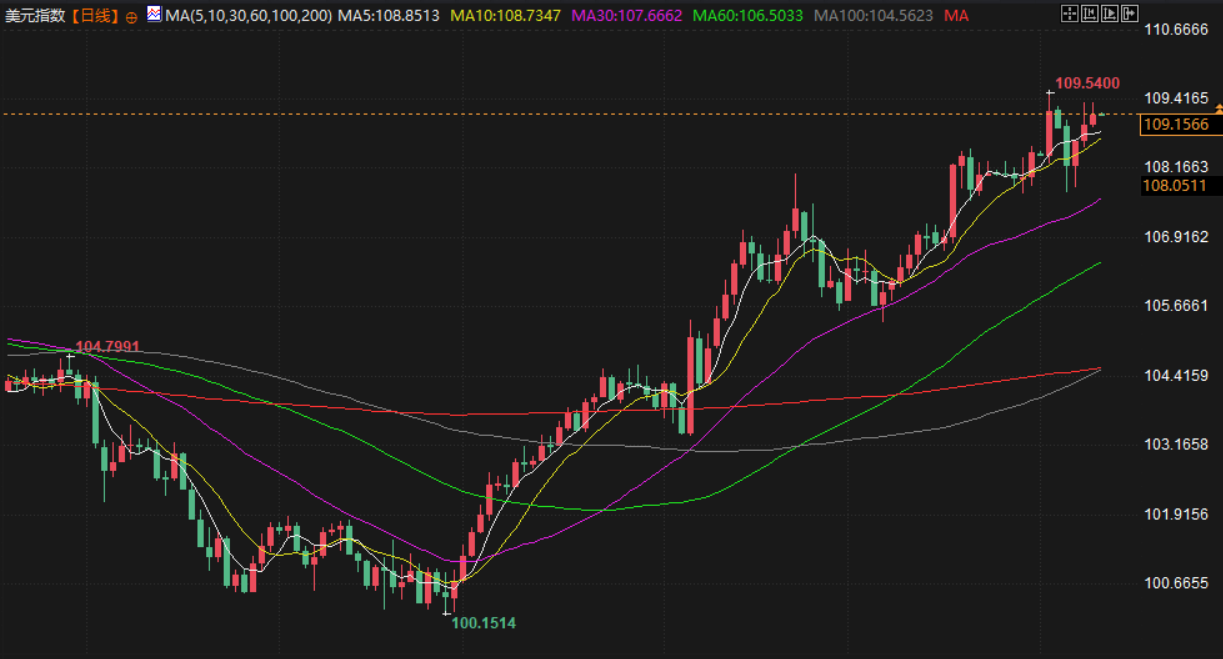Click the 109.5400 high price marker
This screenshot has width=1223, height=659.
point(1087,83)
